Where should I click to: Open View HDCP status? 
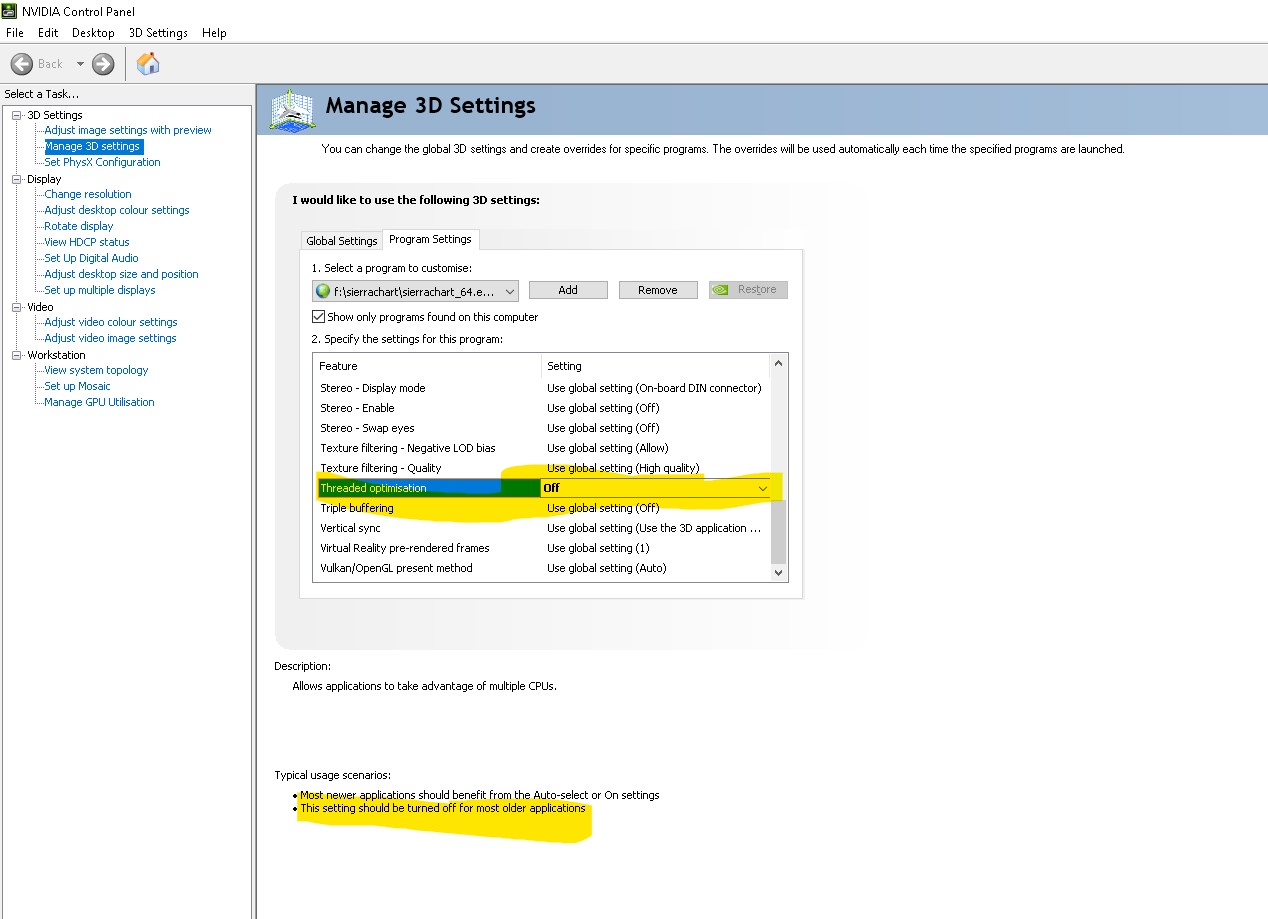point(87,242)
